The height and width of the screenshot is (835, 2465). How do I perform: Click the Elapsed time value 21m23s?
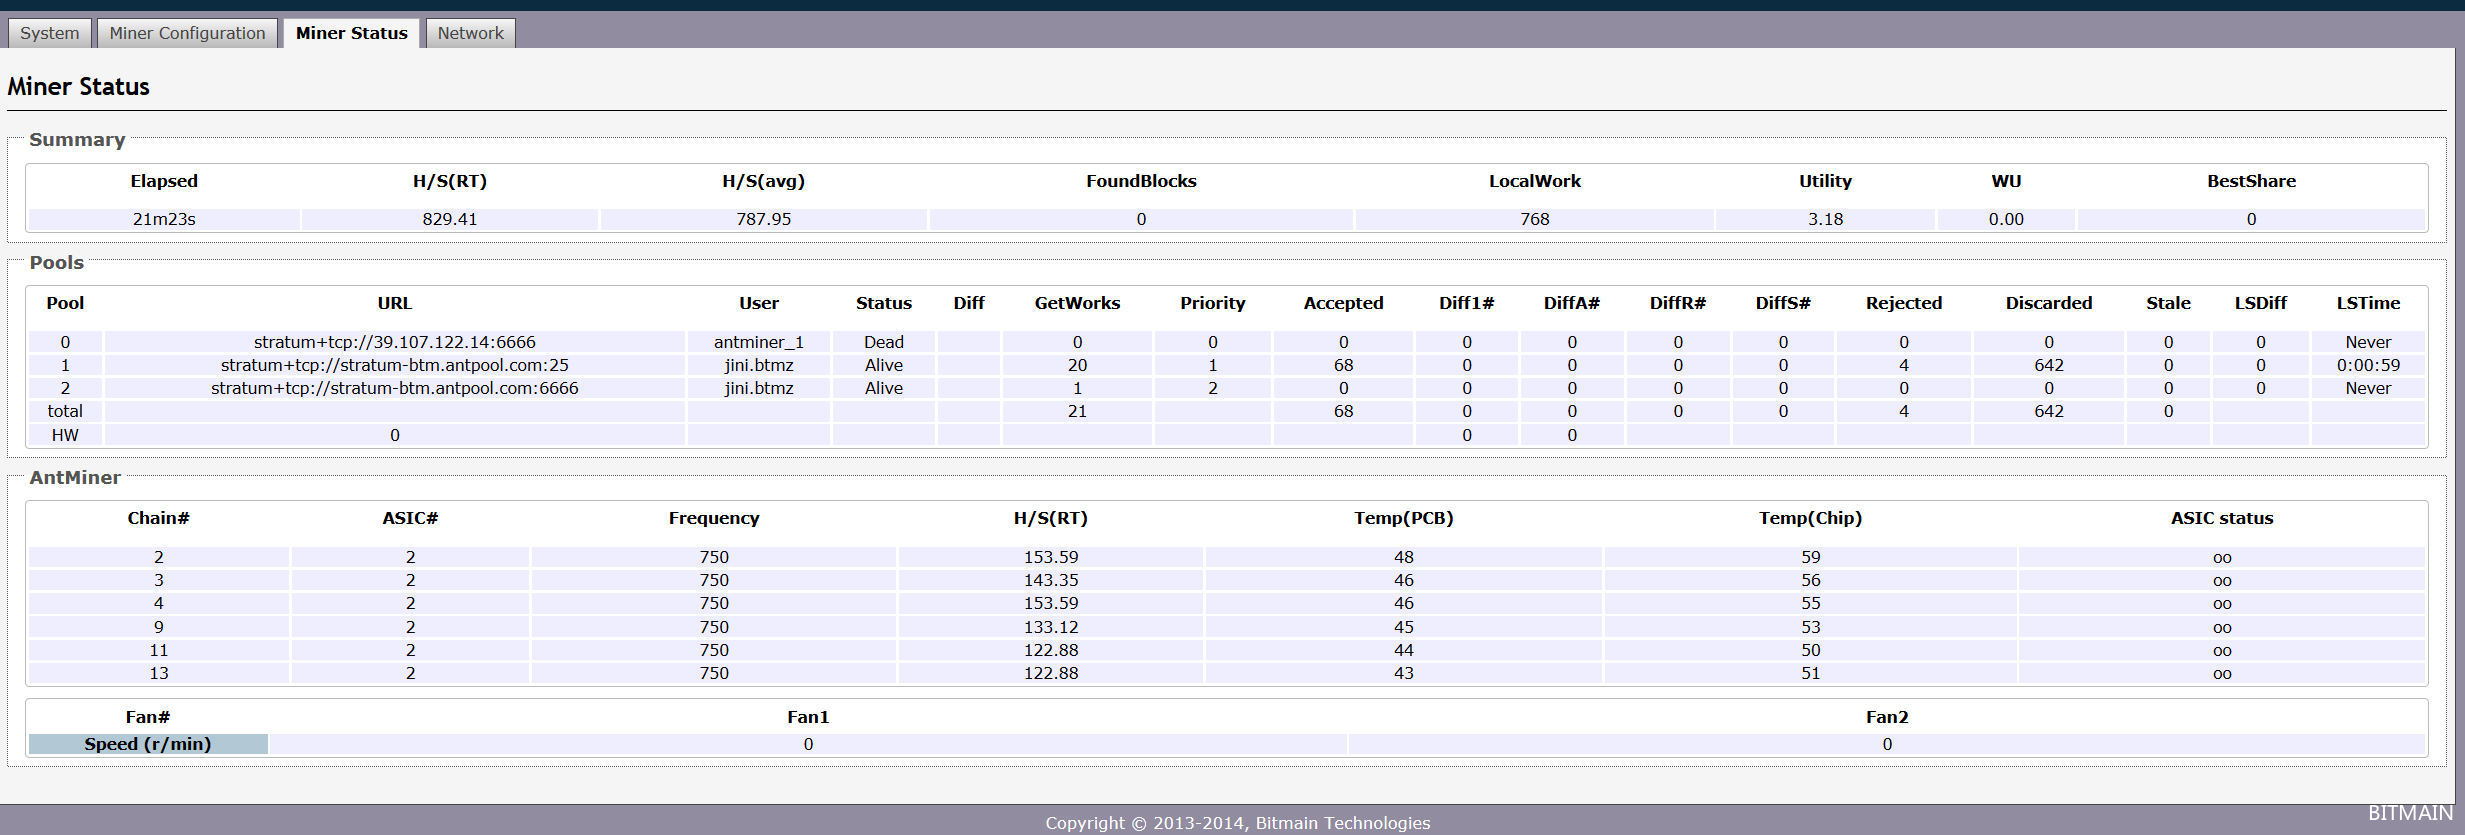pyautogui.click(x=164, y=219)
